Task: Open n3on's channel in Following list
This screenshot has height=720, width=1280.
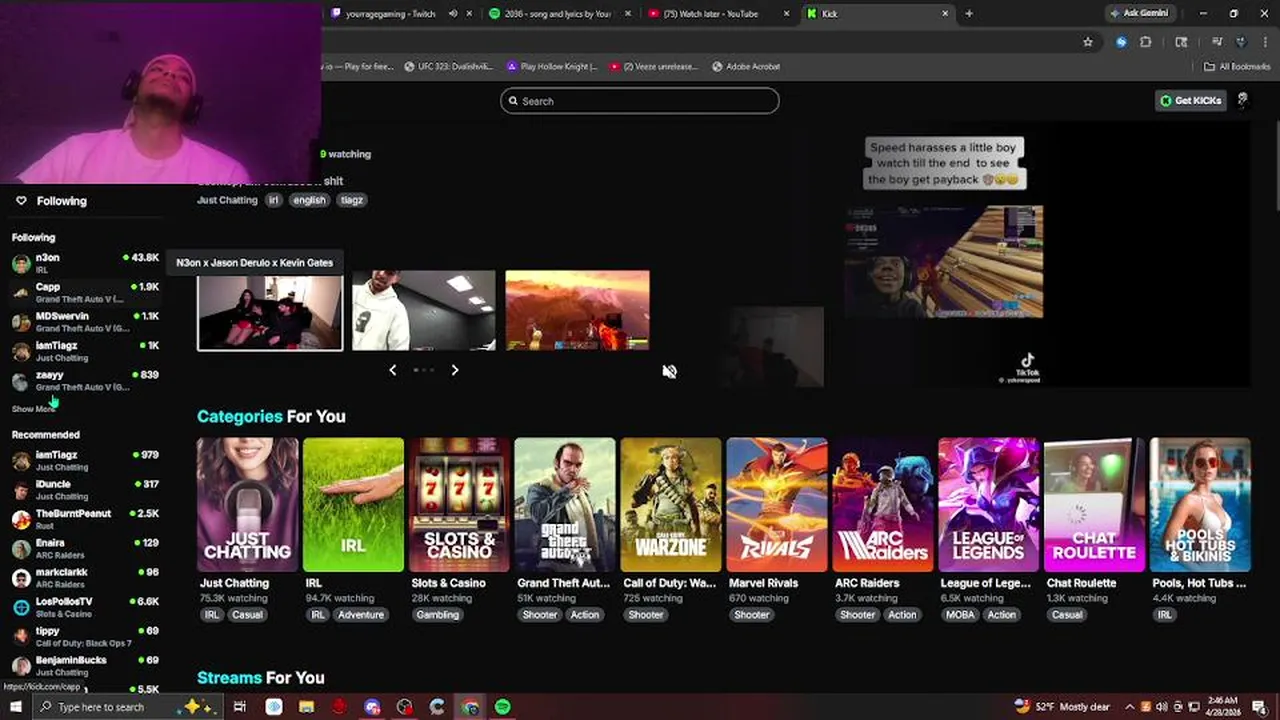Action: click(85, 263)
